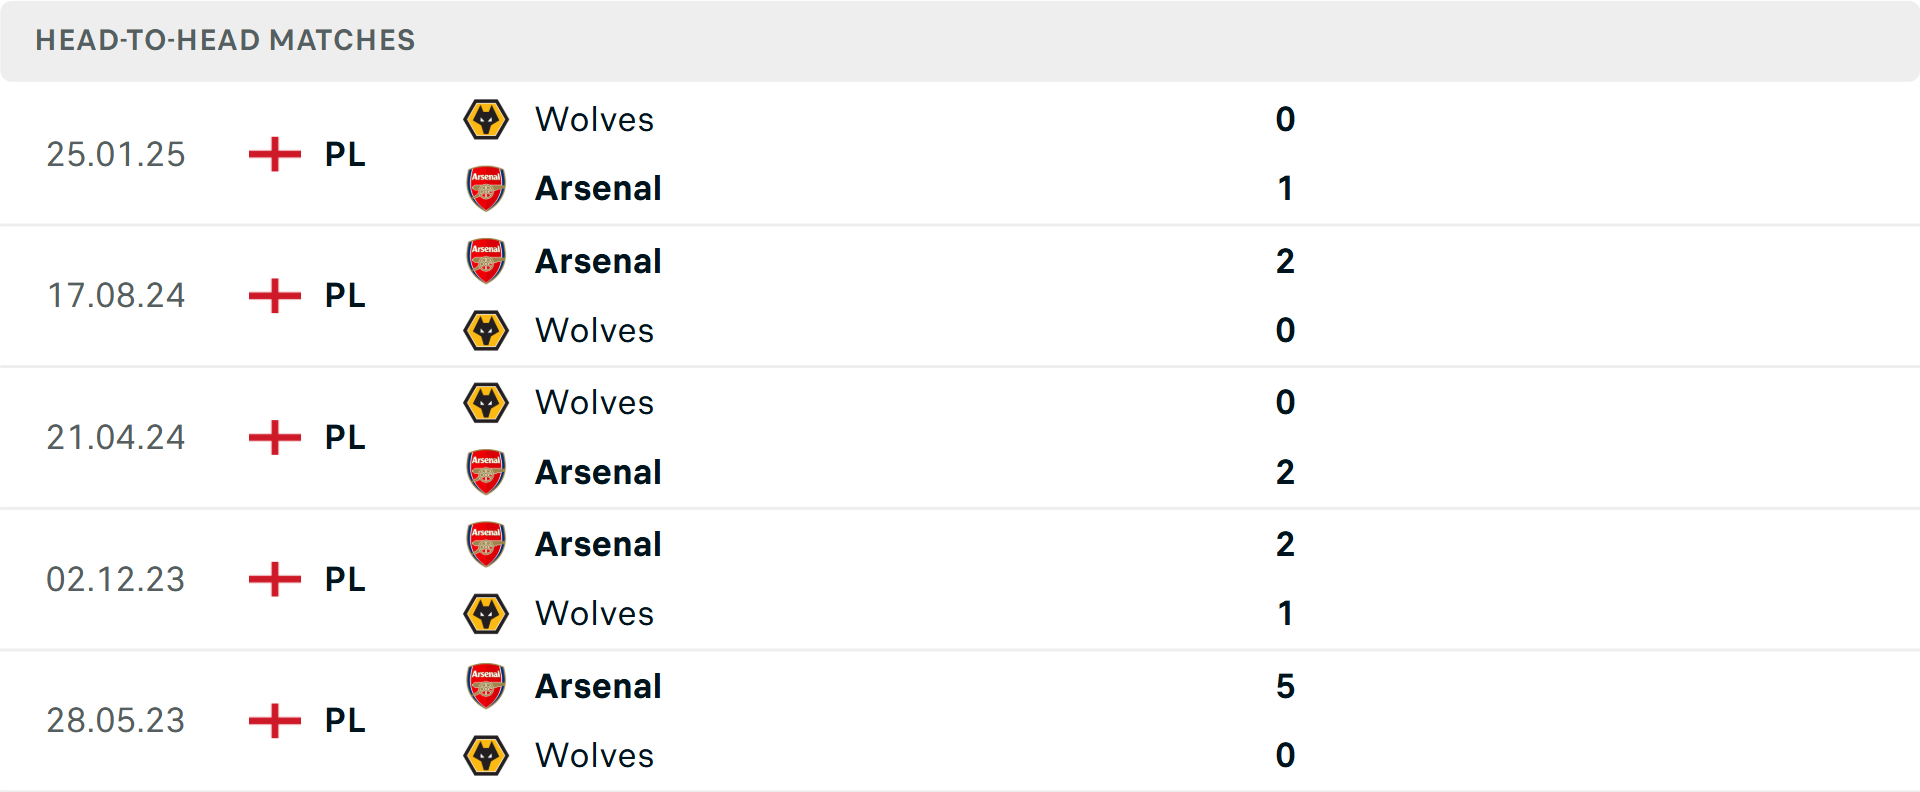
Task: Click the England flag beside the 25.01.25 date
Action: point(272,155)
